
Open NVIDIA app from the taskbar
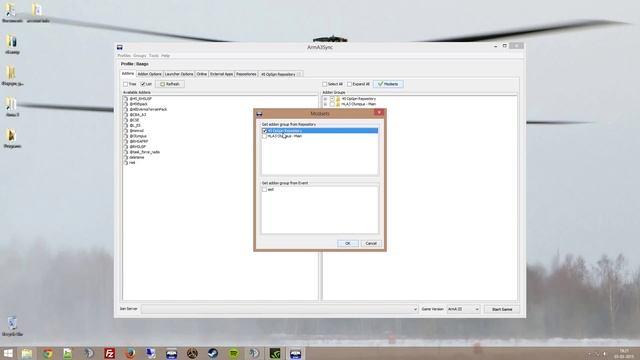275,353
